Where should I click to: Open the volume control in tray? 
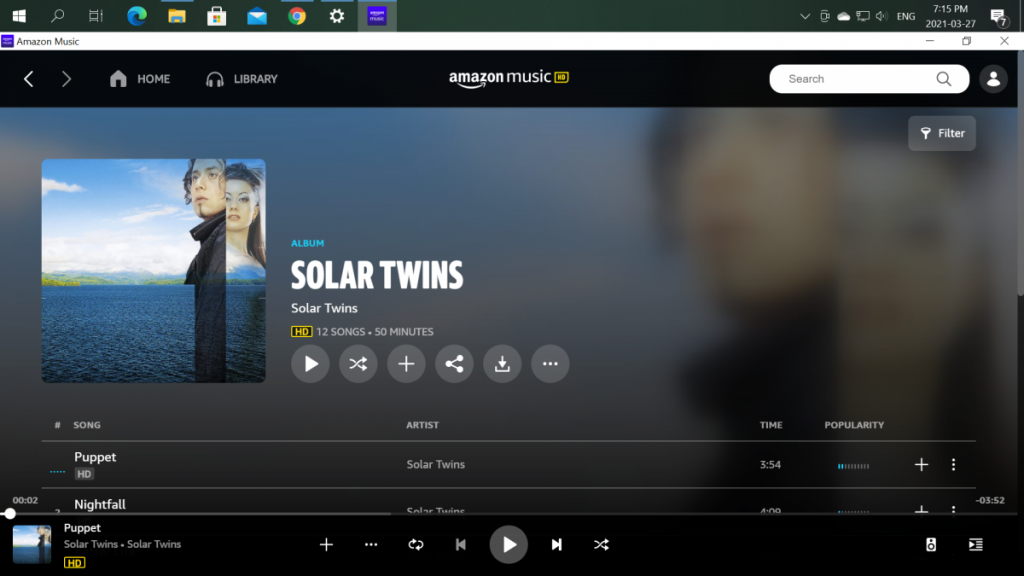coord(882,16)
